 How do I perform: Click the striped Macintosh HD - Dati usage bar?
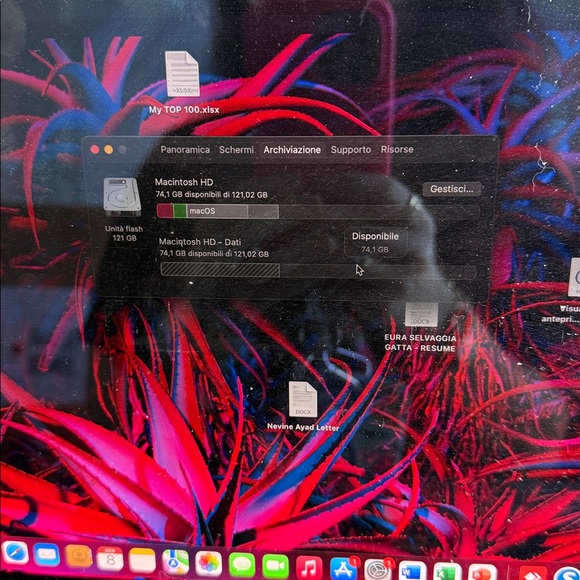[x=220, y=270]
